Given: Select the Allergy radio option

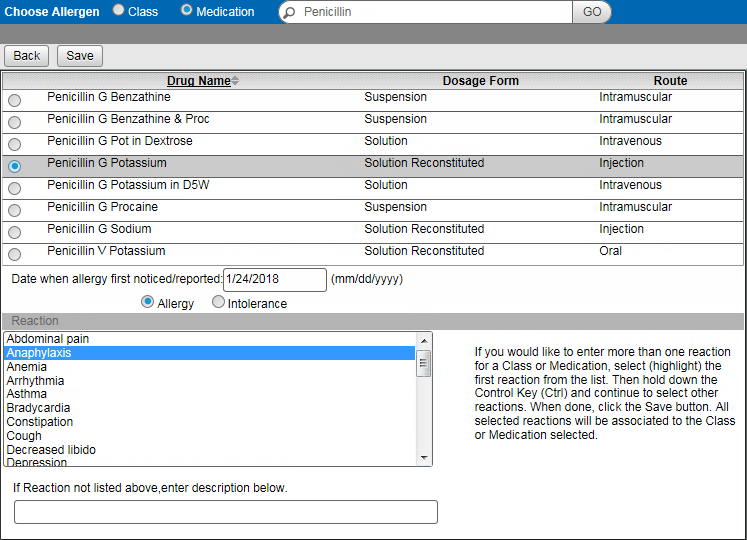Looking at the screenshot, I should (148, 303).
